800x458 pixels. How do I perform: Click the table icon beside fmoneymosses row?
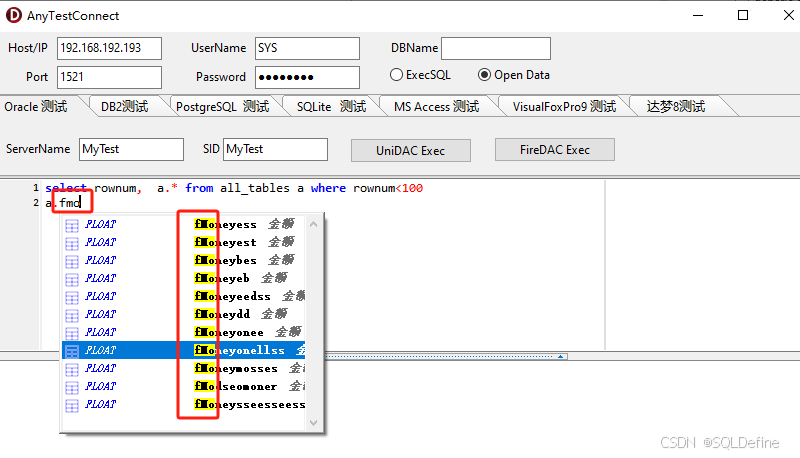coord(72,369)
